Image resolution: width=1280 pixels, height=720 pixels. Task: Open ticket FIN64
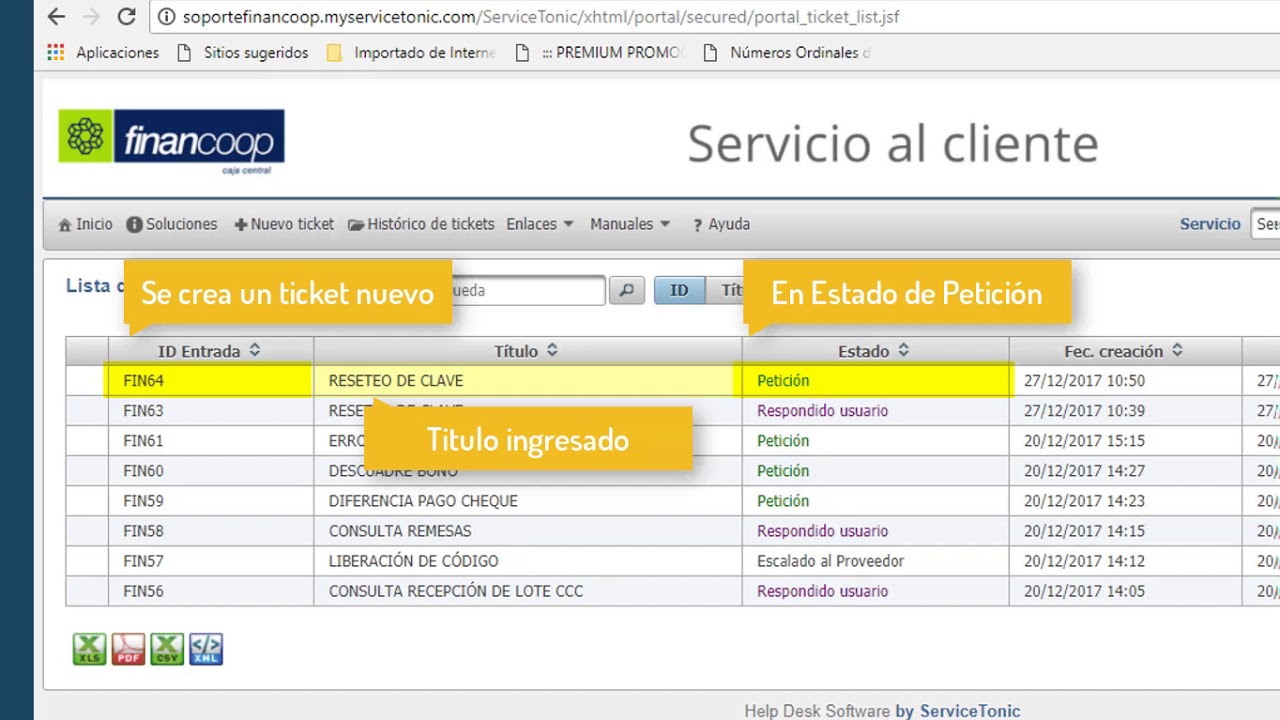[143, 381]
